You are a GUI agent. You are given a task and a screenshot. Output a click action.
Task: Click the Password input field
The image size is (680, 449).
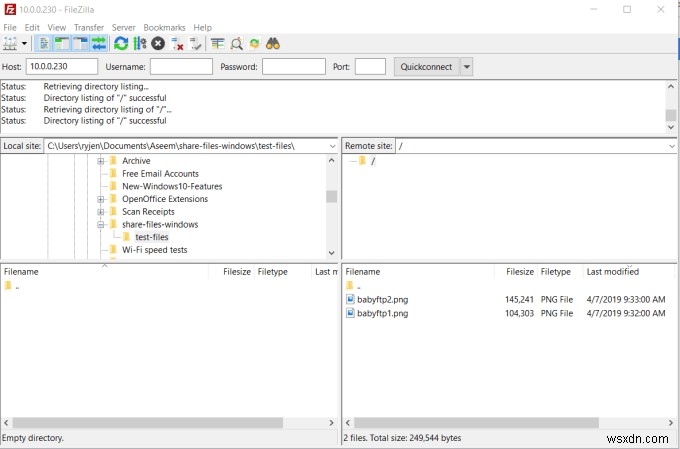(x=294, y=66)
